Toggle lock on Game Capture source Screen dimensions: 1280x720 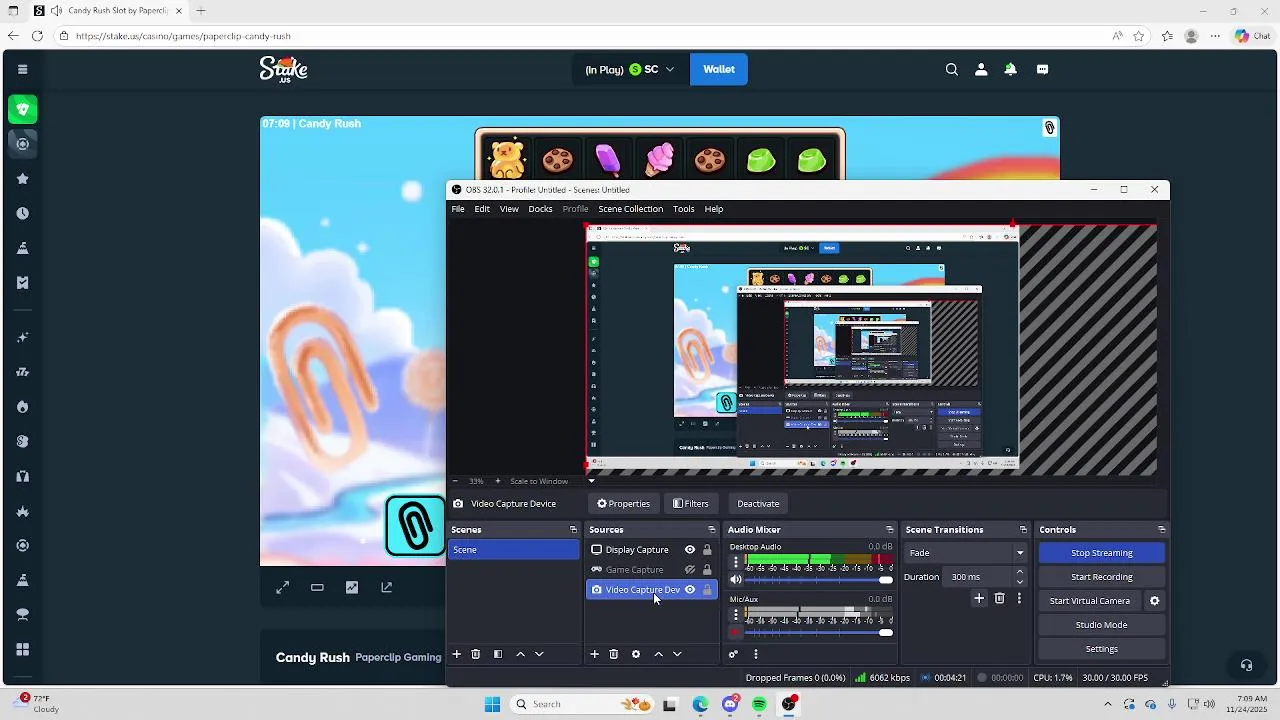[x=707, y=570]
